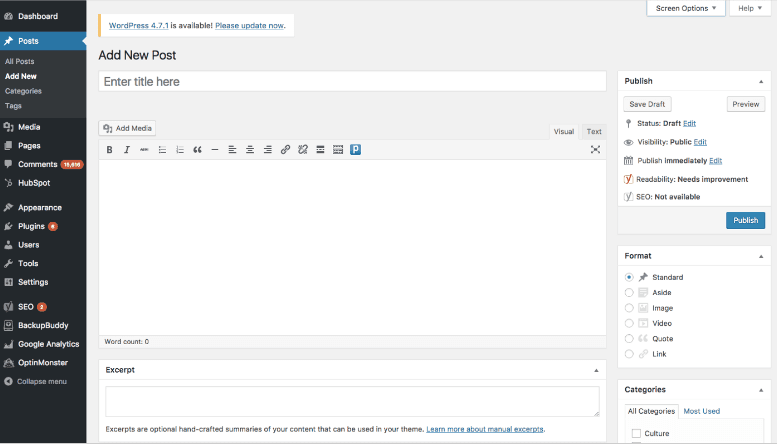Click the insert link icon
777x444 pixels.
(285, 150)
